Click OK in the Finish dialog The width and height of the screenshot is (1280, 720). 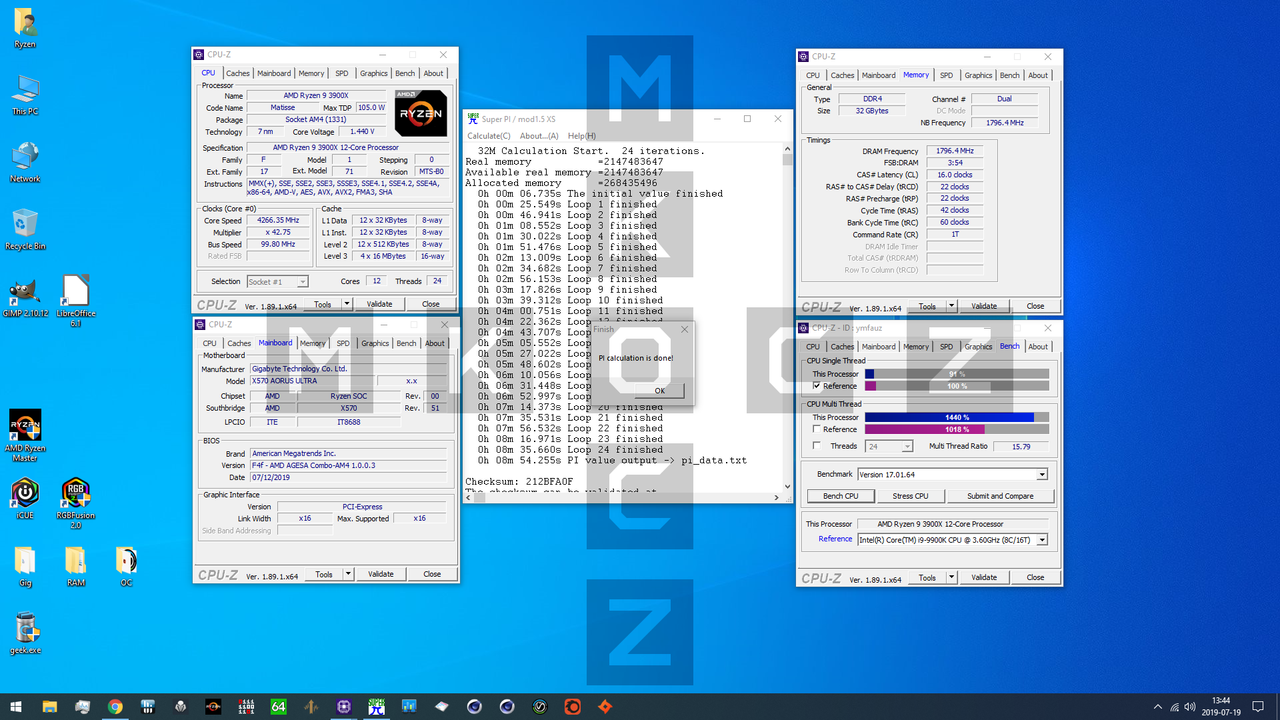[x=660, y=391]
